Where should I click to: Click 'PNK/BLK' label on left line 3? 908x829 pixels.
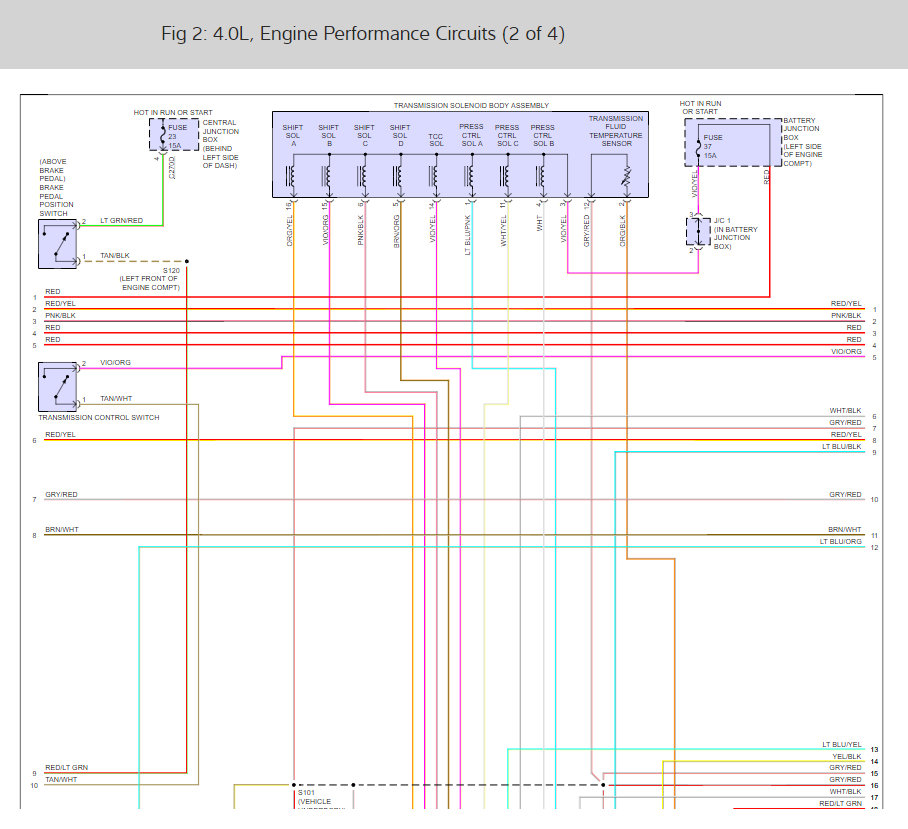[60, 316]
